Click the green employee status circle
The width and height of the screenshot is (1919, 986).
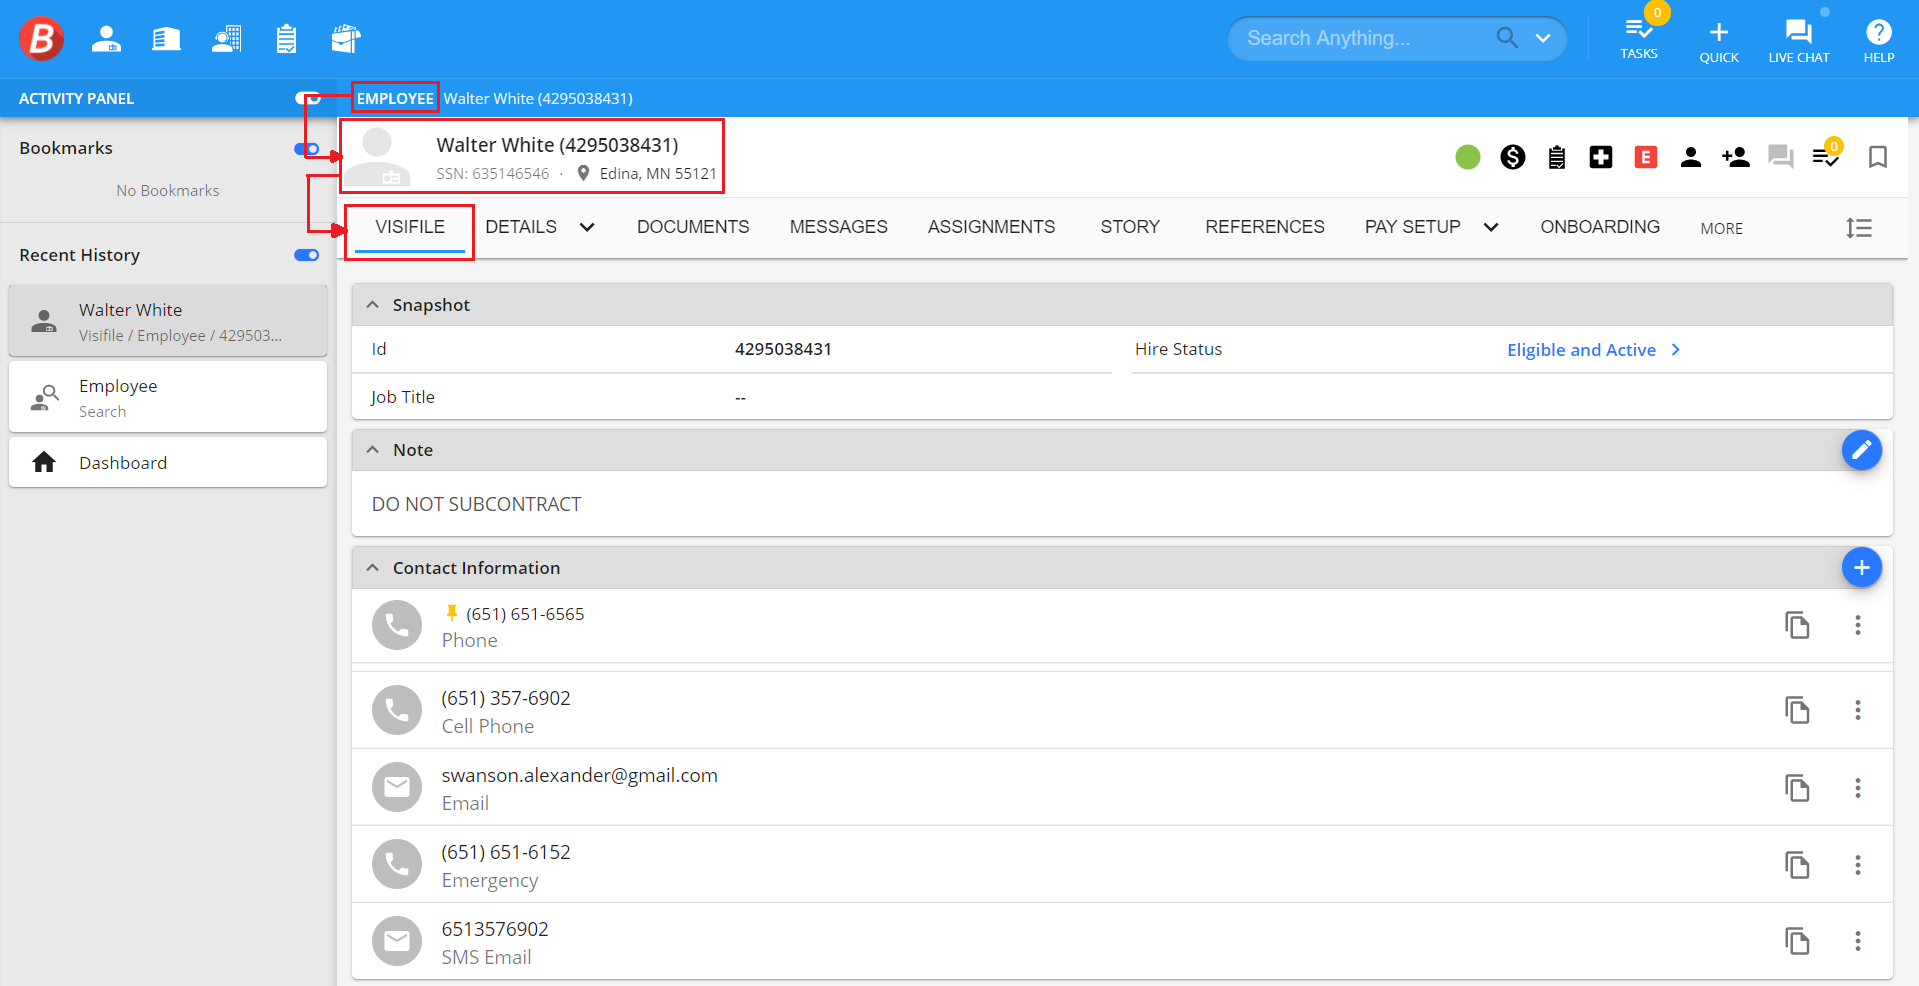tap(1468, 157)
